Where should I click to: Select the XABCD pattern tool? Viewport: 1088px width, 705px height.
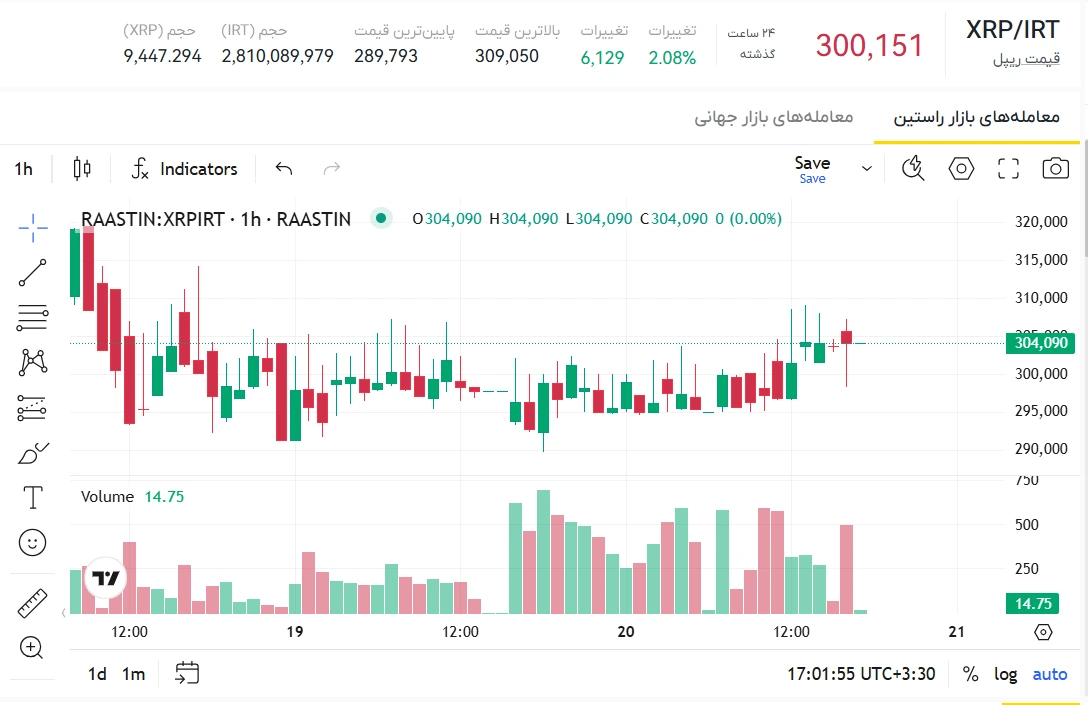[33, 362]
